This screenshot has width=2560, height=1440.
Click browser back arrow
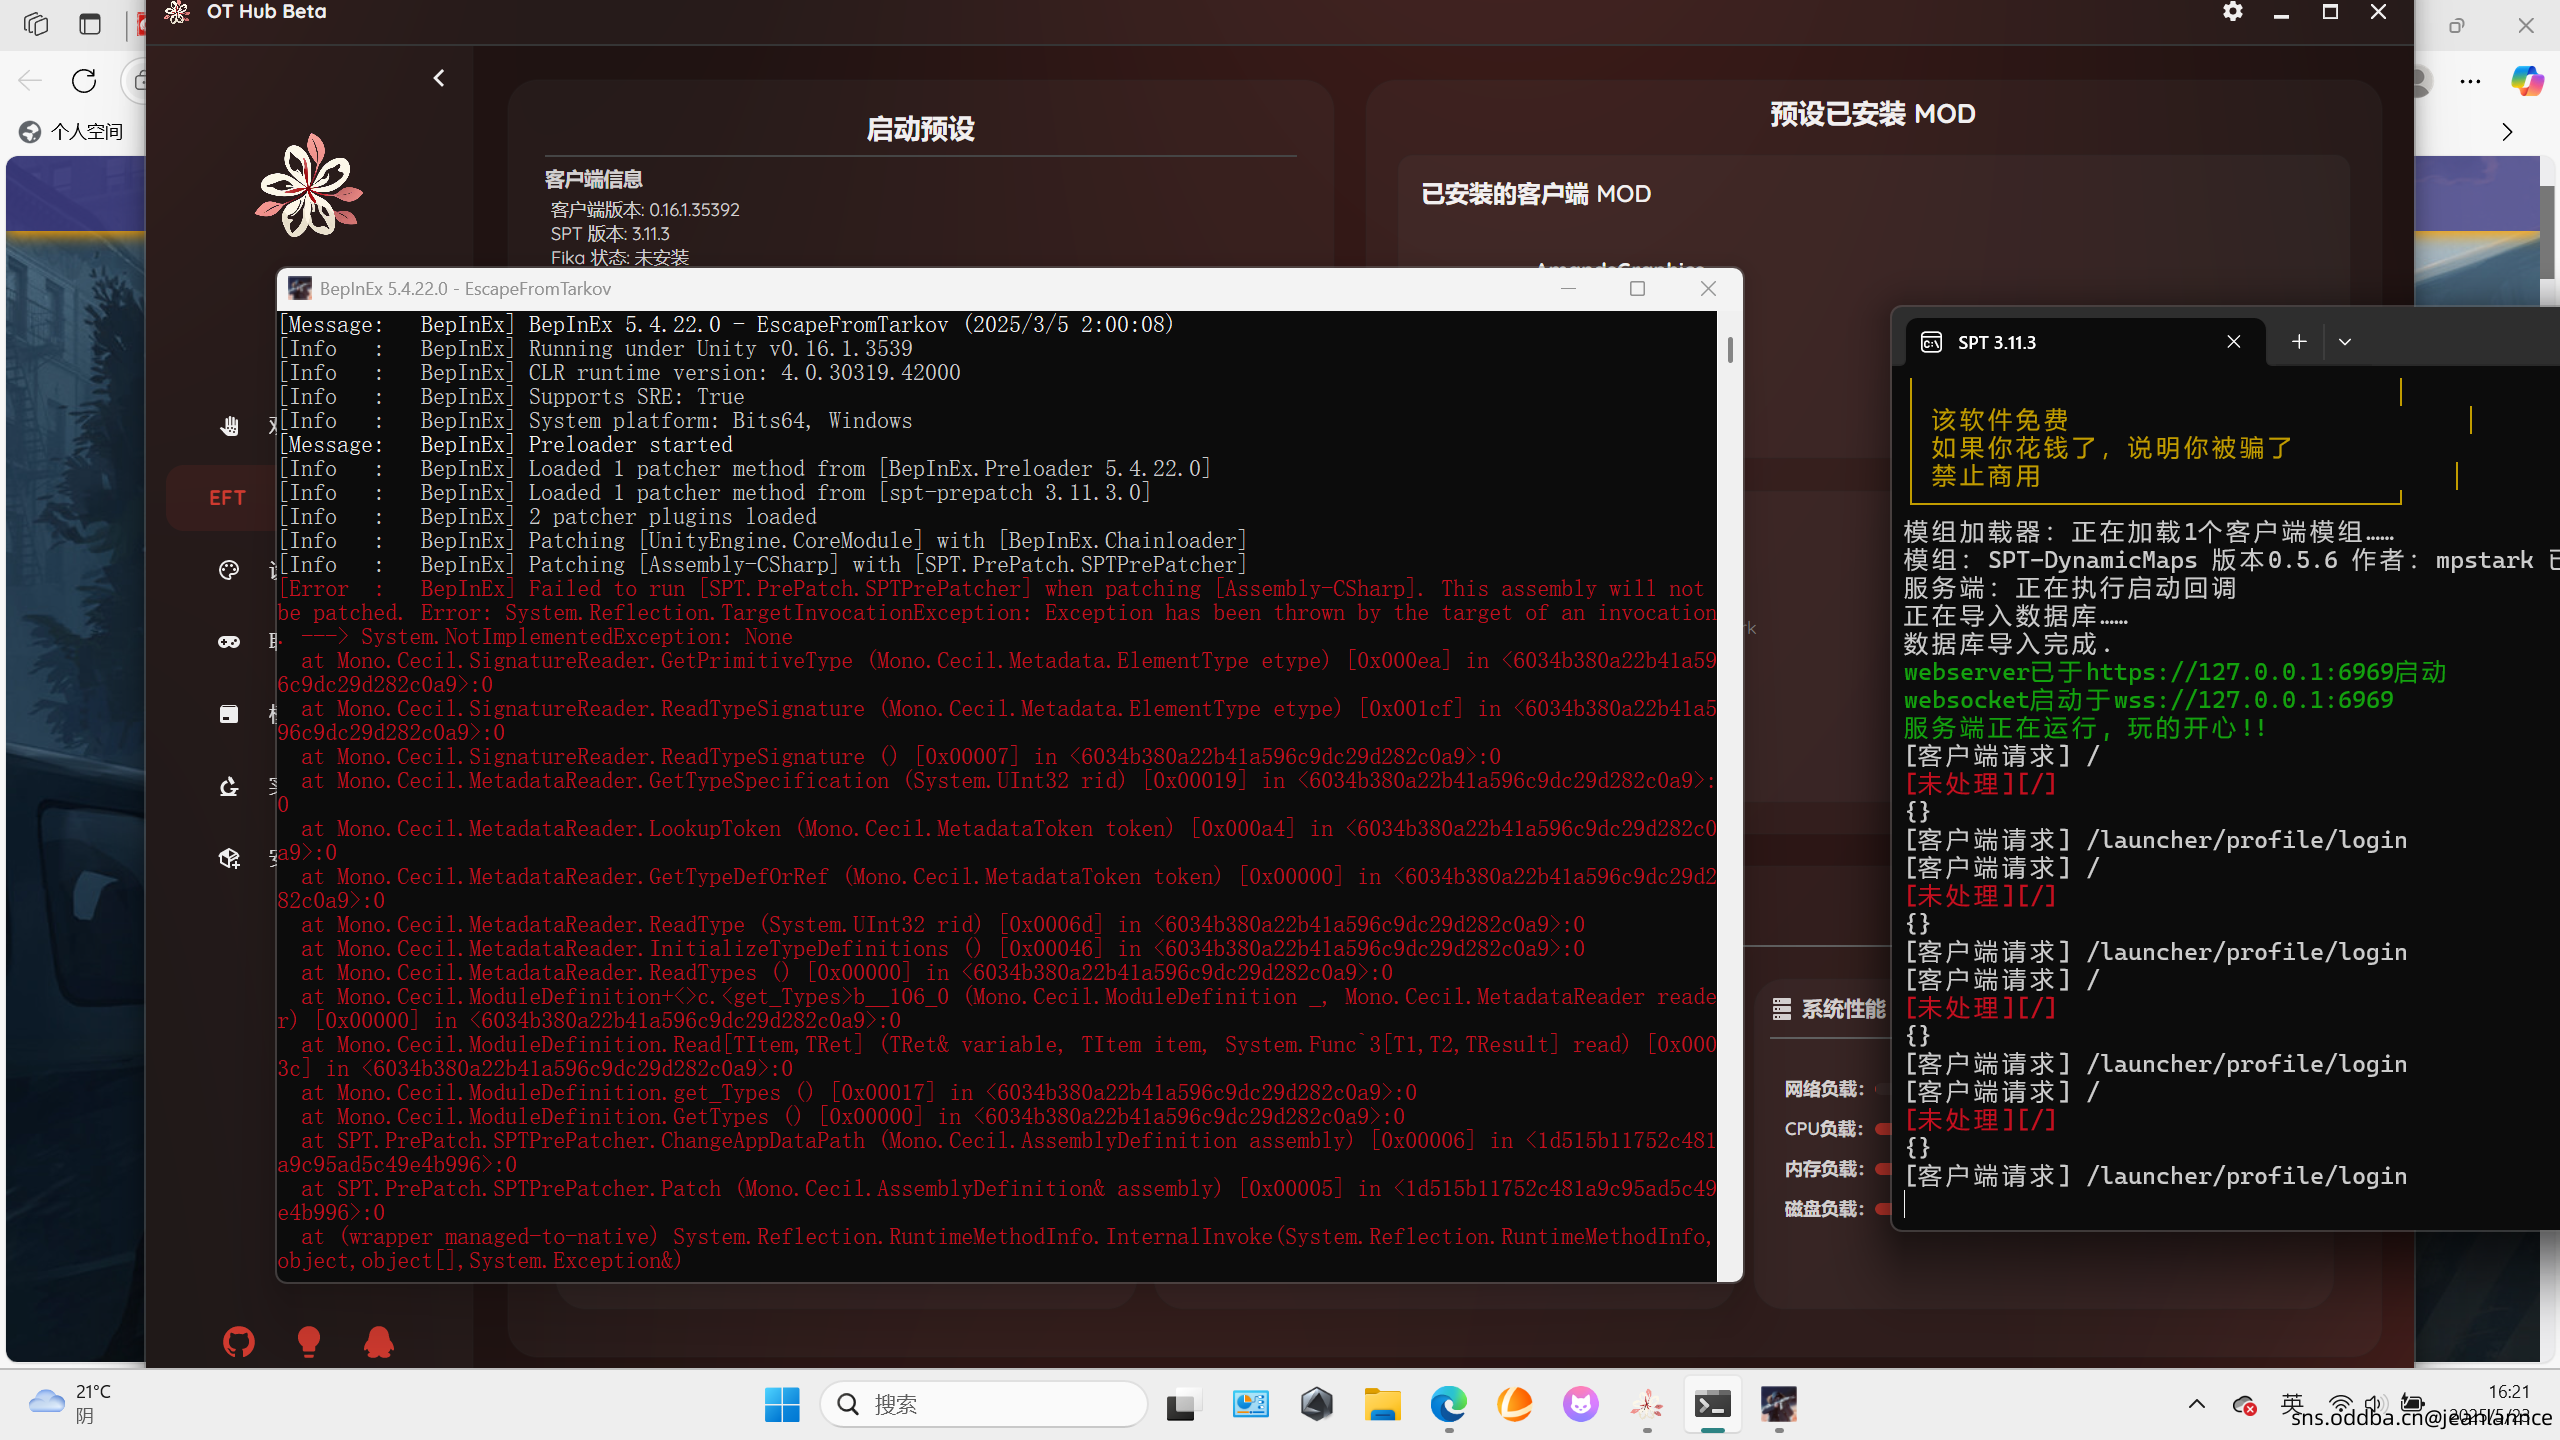pos(30,80)
